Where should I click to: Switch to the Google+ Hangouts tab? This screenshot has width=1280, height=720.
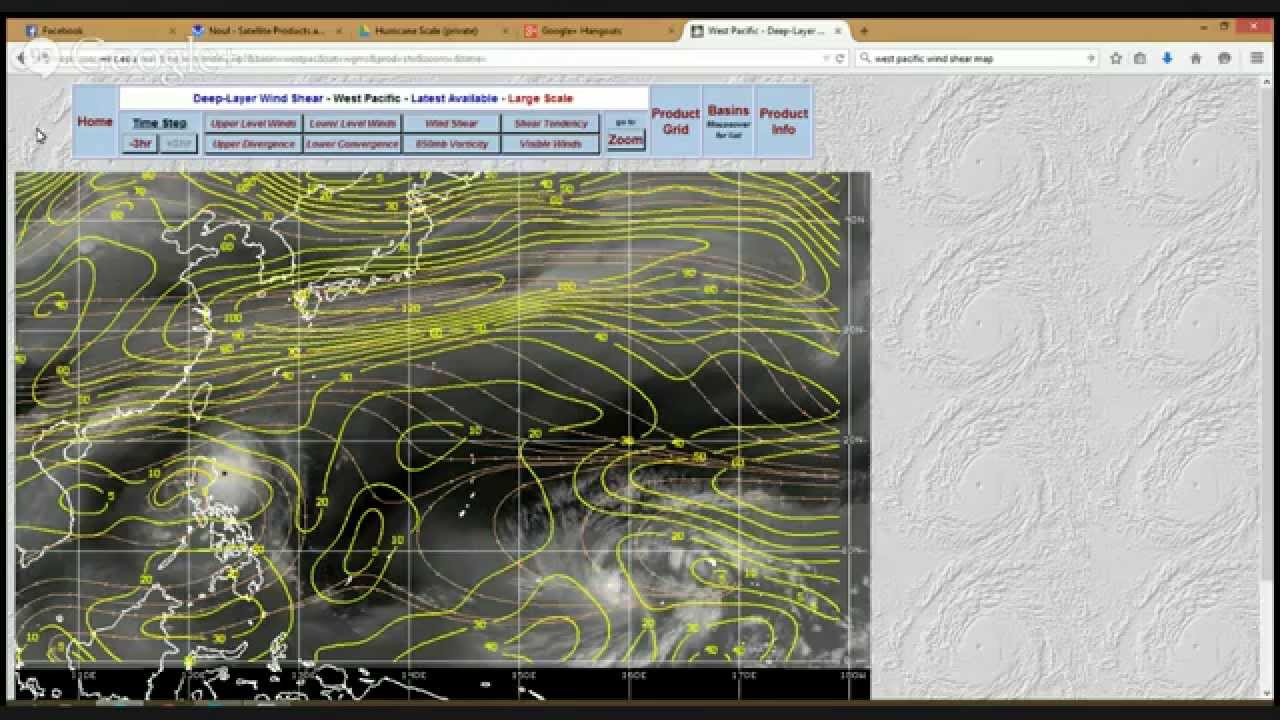(601, 31)
